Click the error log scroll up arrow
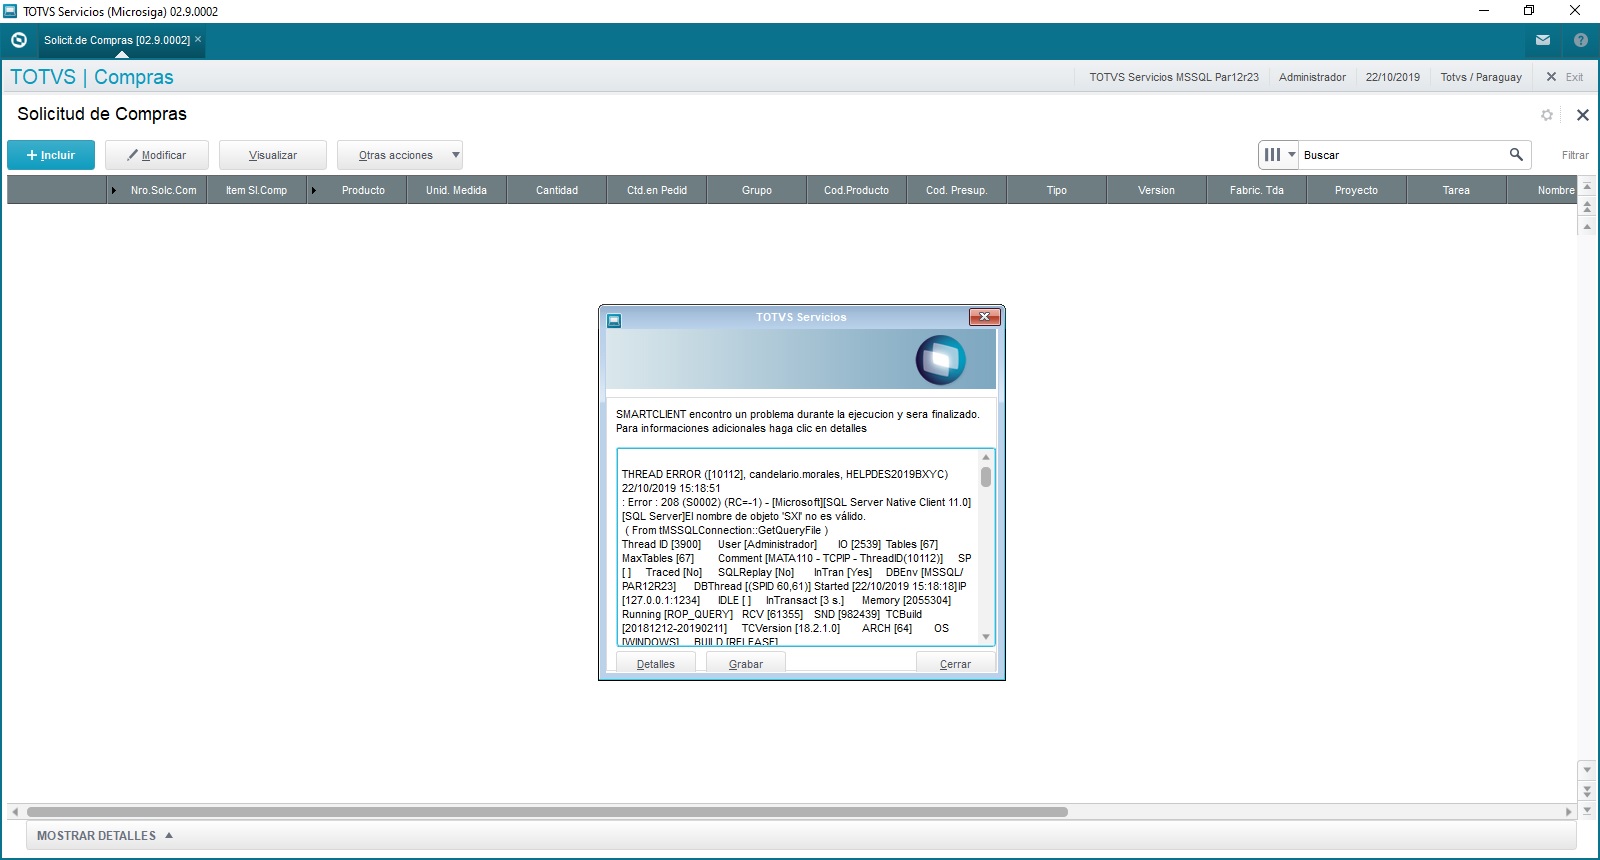The height and width of the screenshot is (860, 1600). 986,458
